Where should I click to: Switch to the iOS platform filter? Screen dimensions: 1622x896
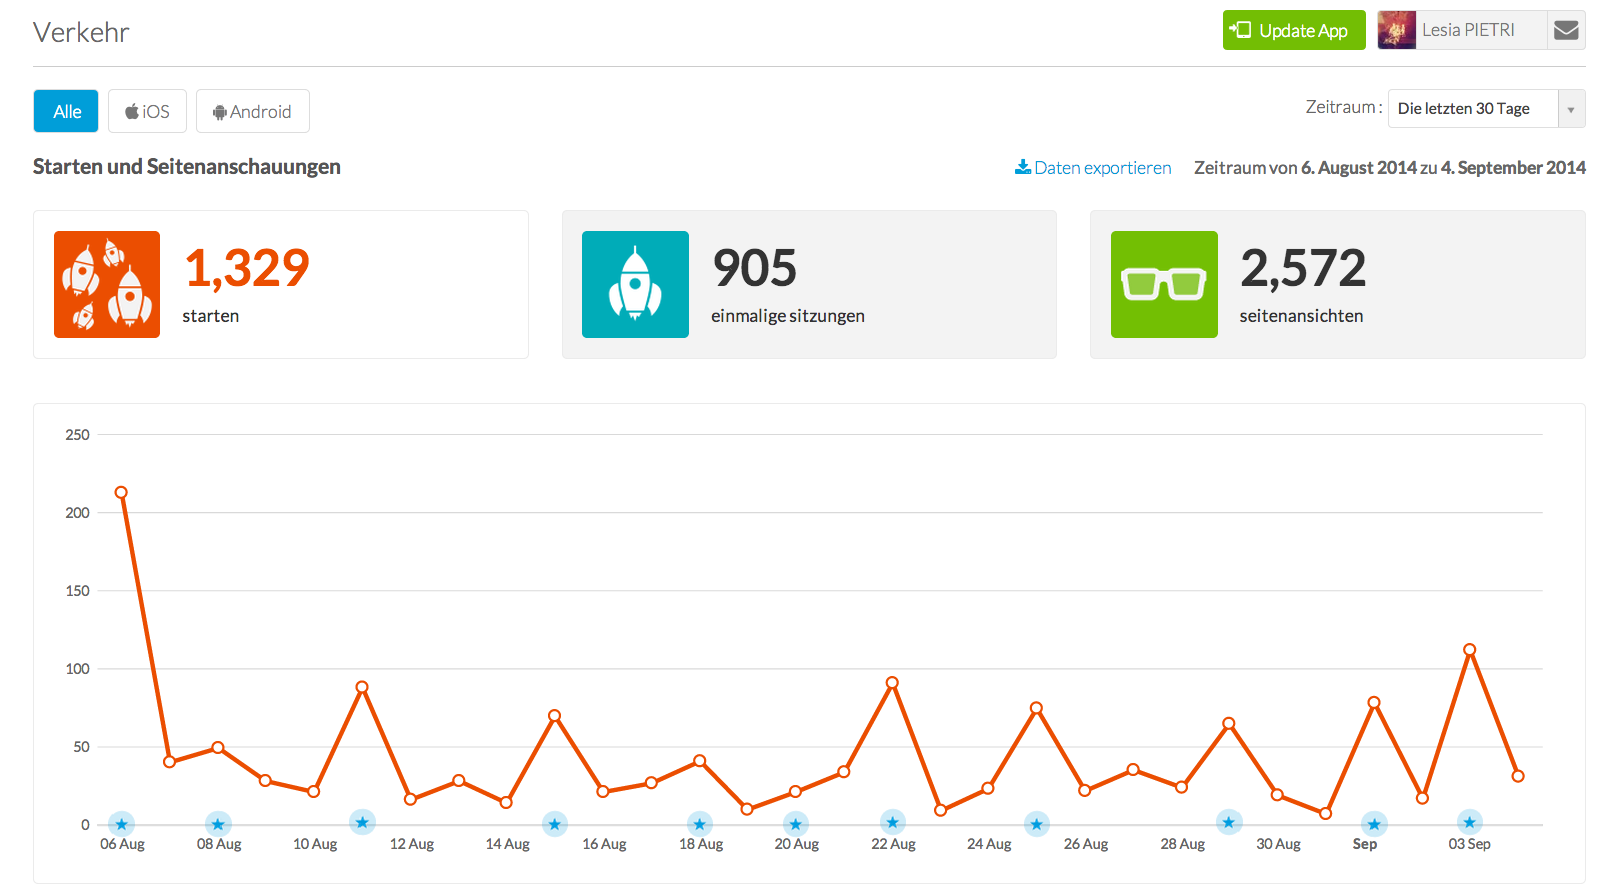click(x=147, y=111)
